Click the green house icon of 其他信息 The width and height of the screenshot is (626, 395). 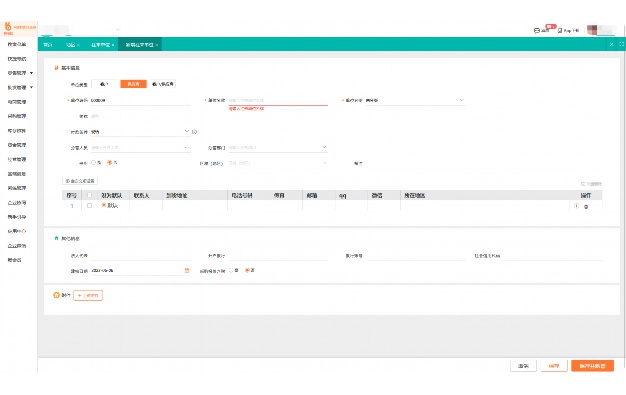point(56,238)
